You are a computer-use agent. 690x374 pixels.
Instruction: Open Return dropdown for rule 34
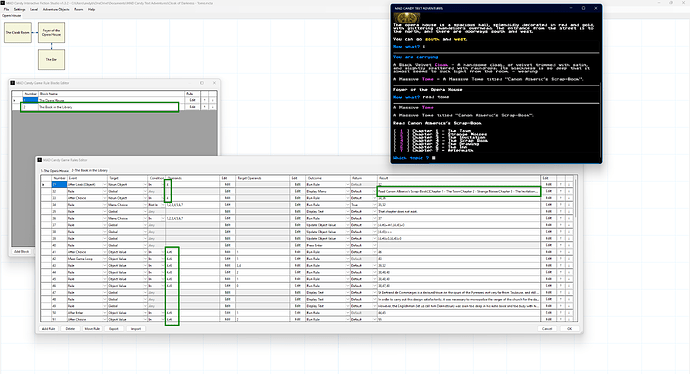(374, 205)
